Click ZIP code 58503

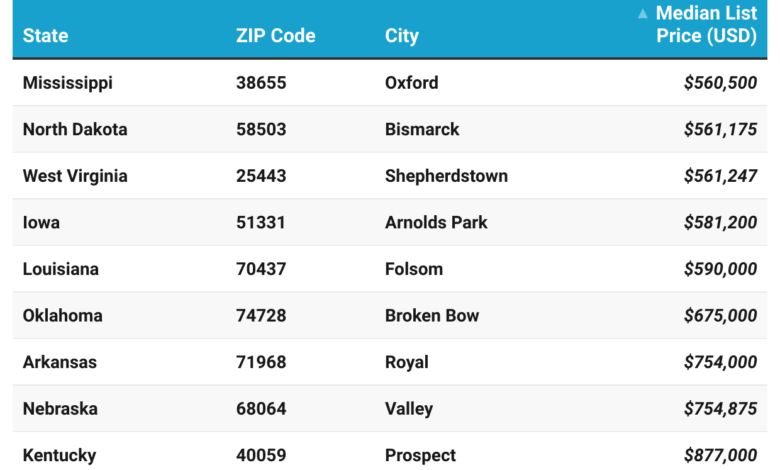pos(261,129)
